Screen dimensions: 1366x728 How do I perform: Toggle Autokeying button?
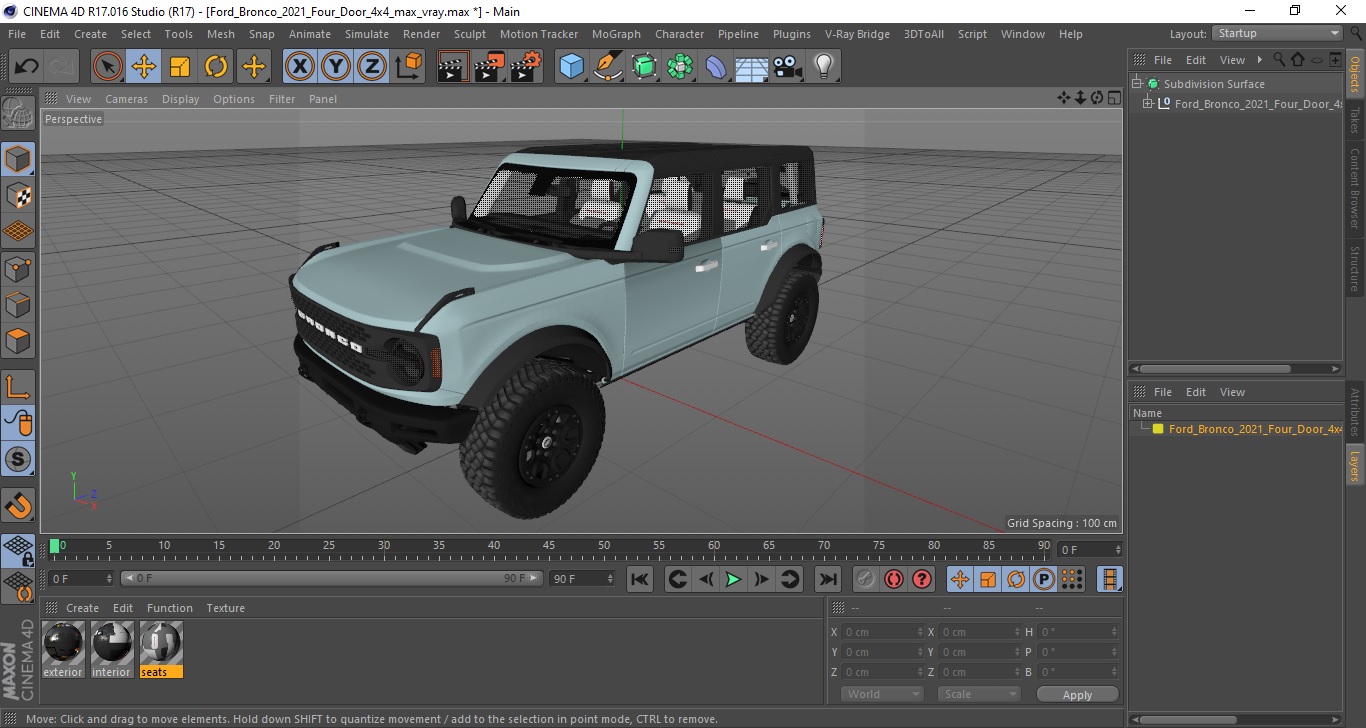point(894,579)
